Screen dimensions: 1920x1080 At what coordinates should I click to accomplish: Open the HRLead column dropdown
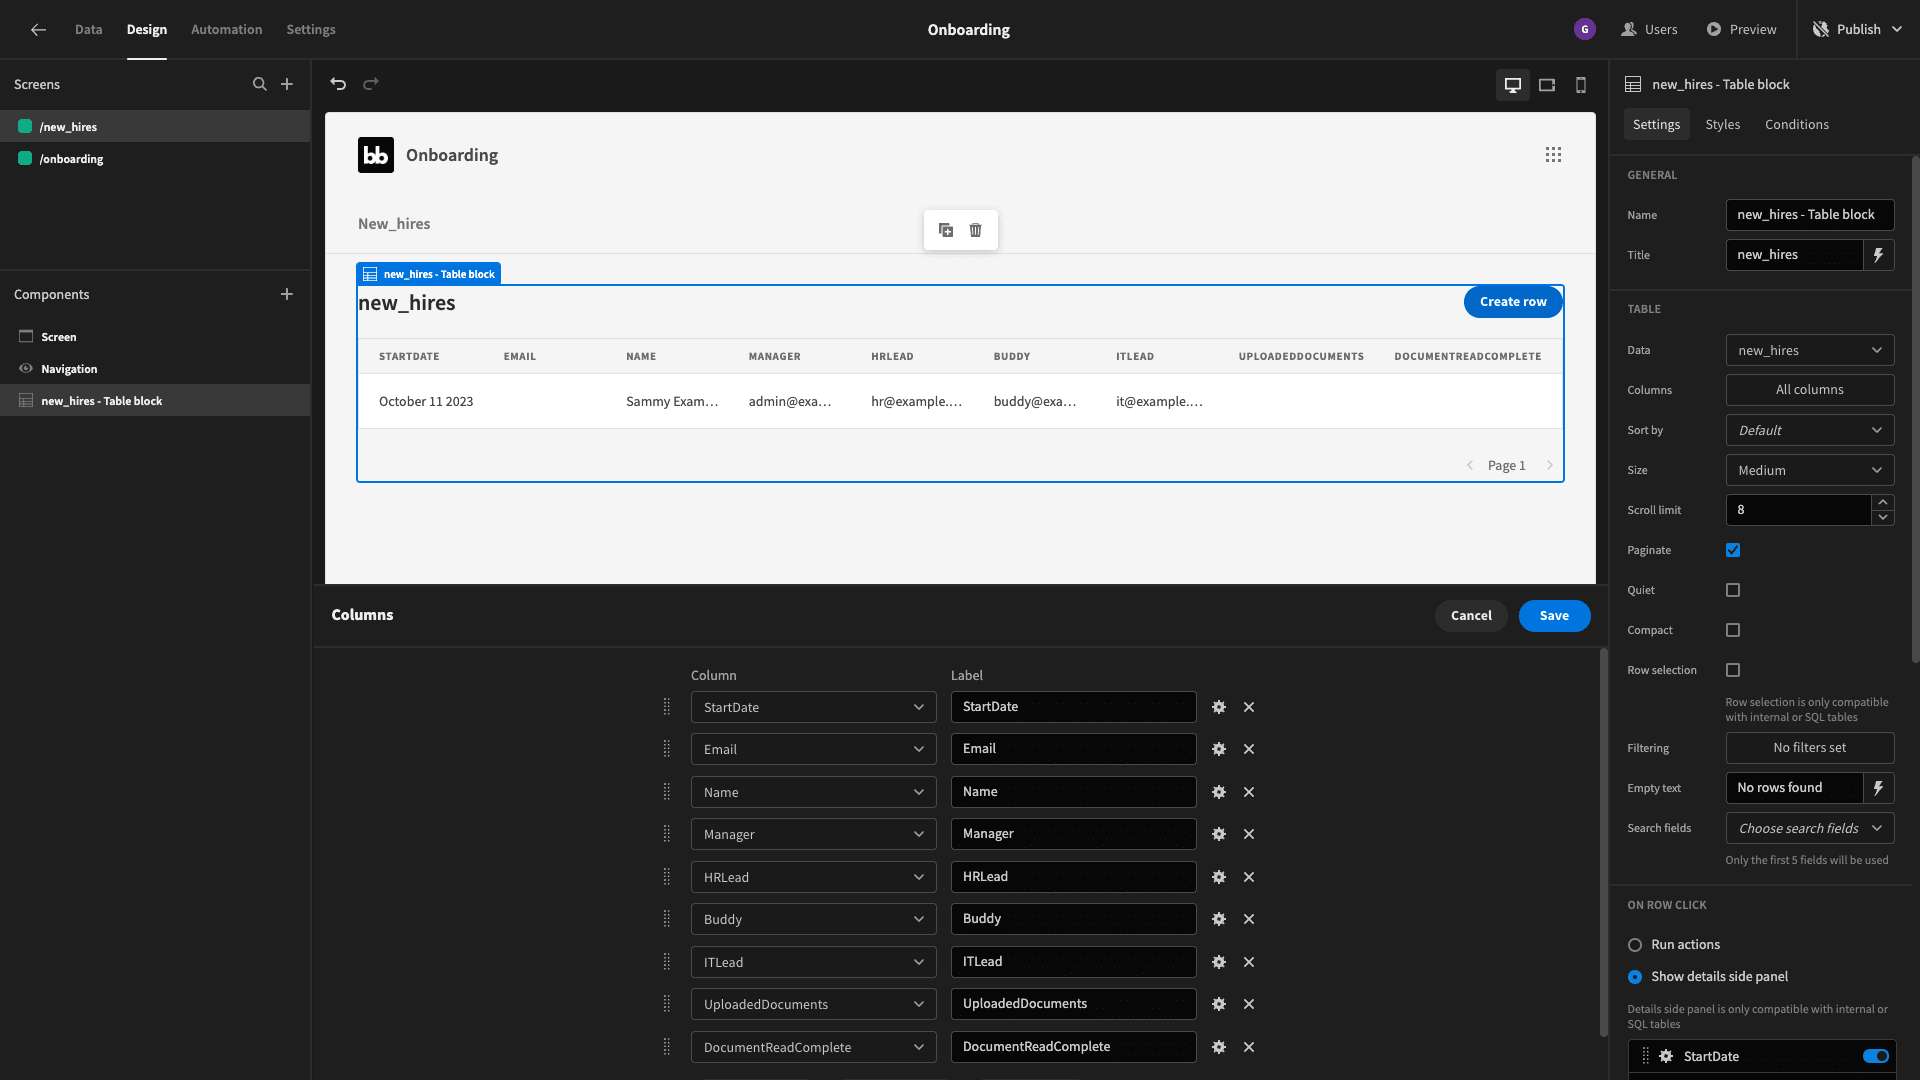pos(813,877)
